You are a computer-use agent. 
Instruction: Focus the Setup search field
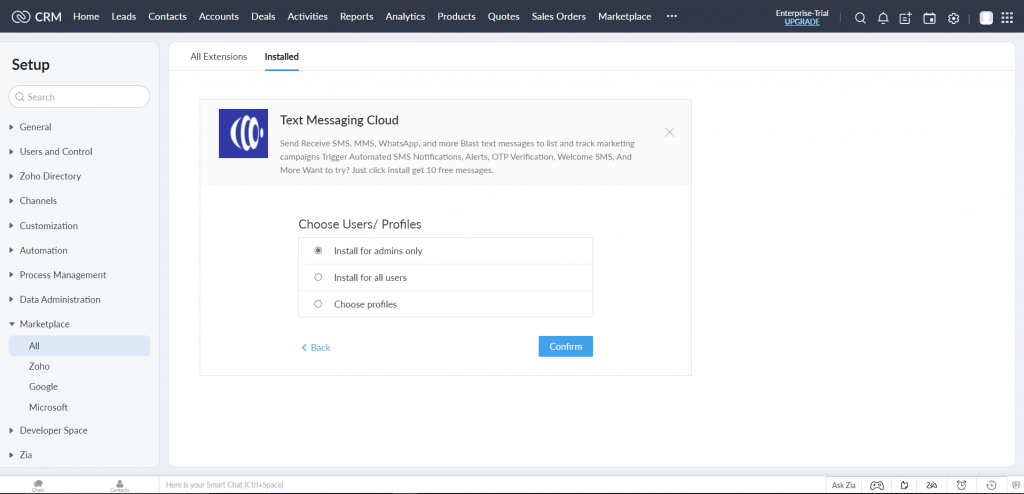(x=79, y=97)
